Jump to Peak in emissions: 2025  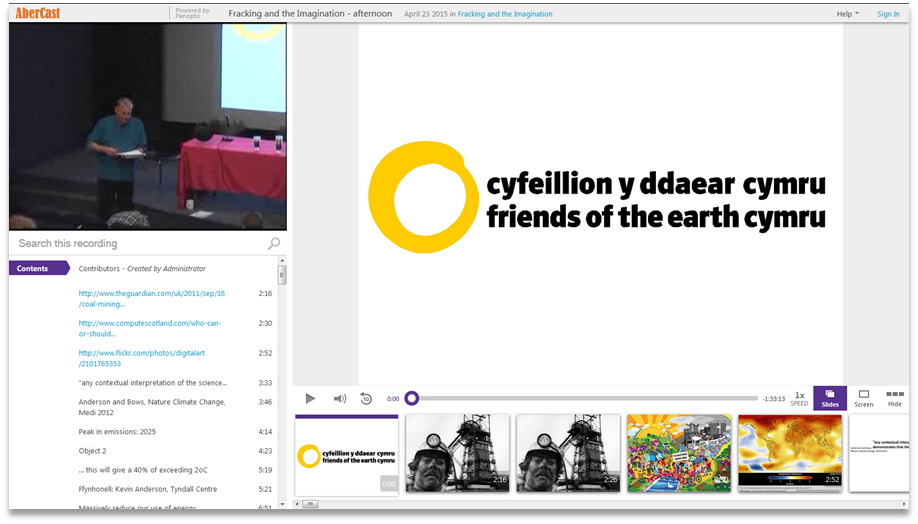117,431
